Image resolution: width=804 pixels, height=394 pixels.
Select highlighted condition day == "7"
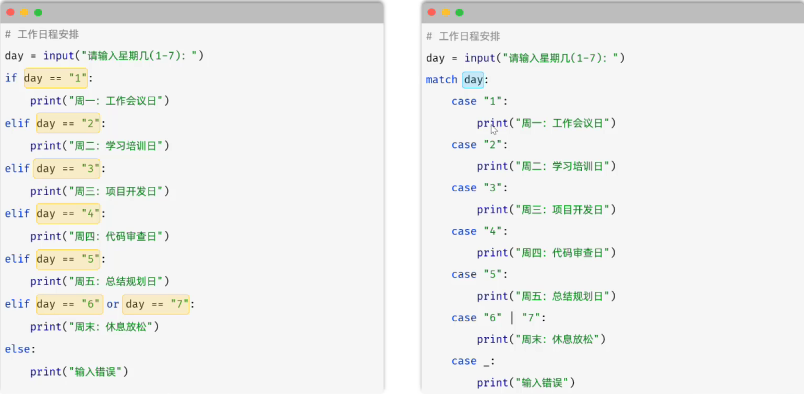pos(156,304)
